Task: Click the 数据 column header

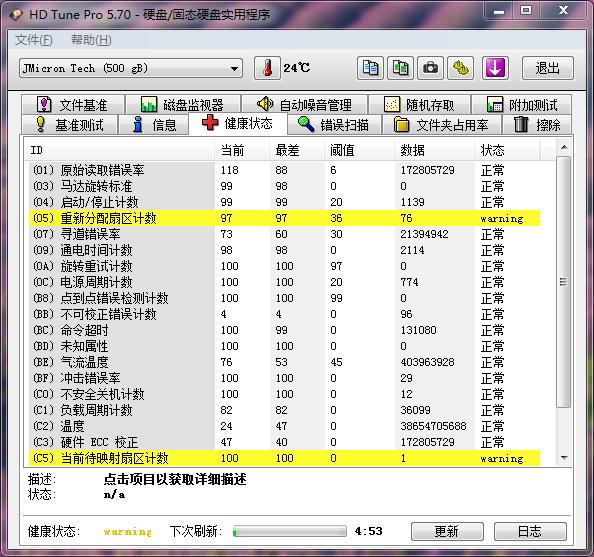Action: [435, 150]
